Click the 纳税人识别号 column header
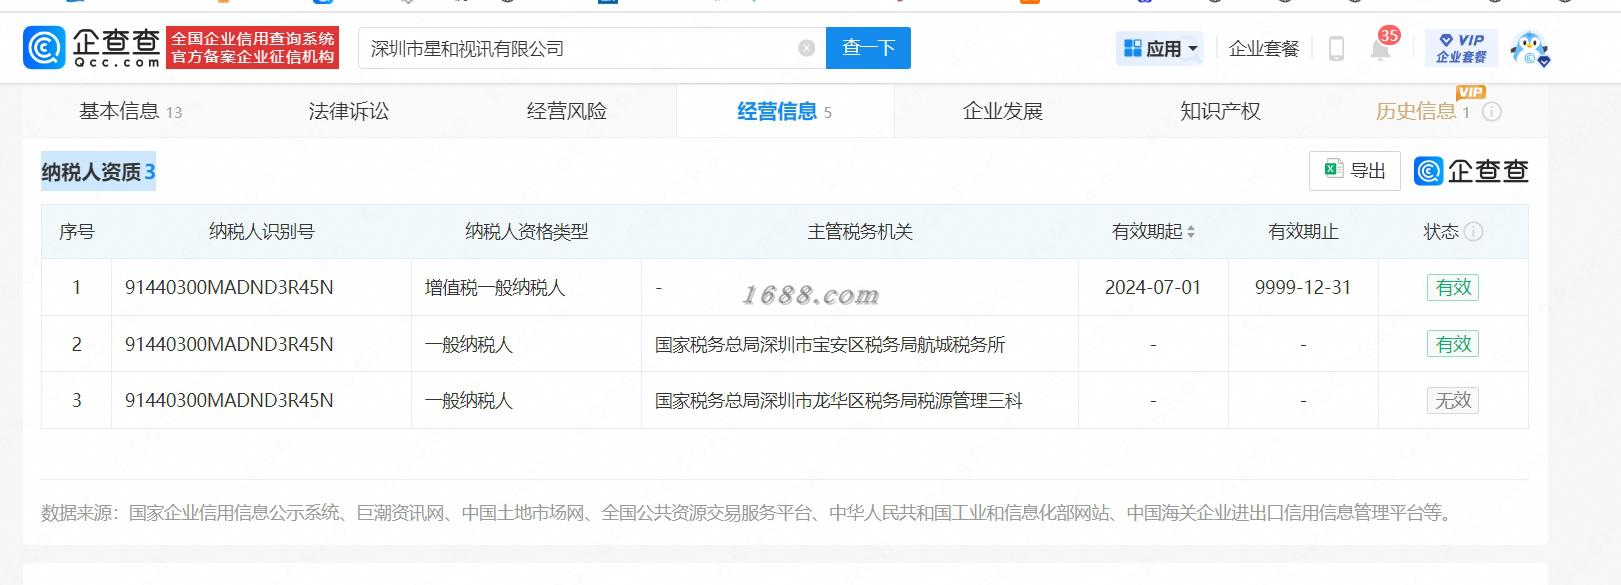Image resolution: width=1621 pixels, height=585 pixels. [261, 232]
